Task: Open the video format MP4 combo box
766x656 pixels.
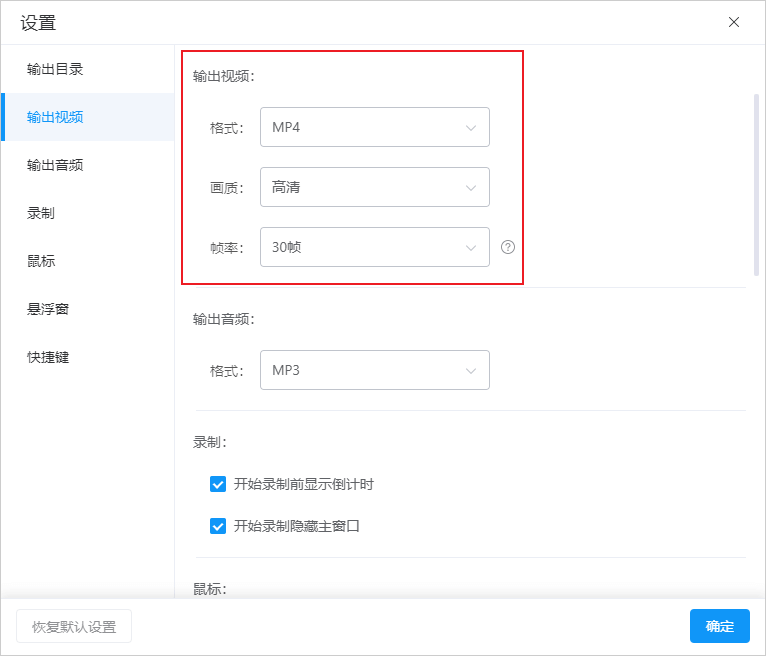Action: tap(375, 127)
